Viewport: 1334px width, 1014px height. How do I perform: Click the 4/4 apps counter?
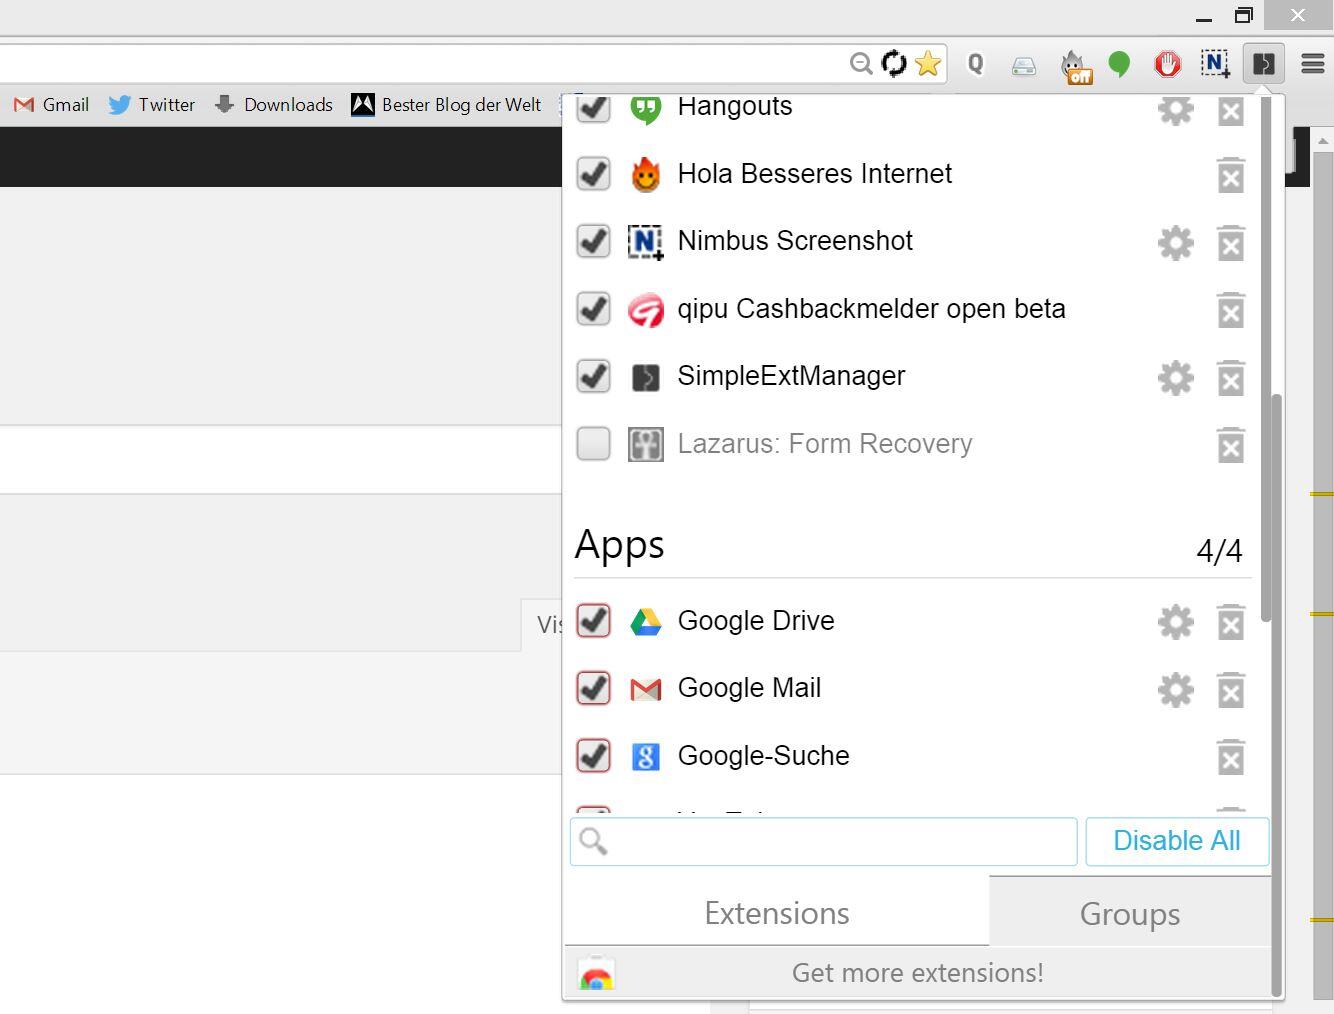tap(1219, 550)
